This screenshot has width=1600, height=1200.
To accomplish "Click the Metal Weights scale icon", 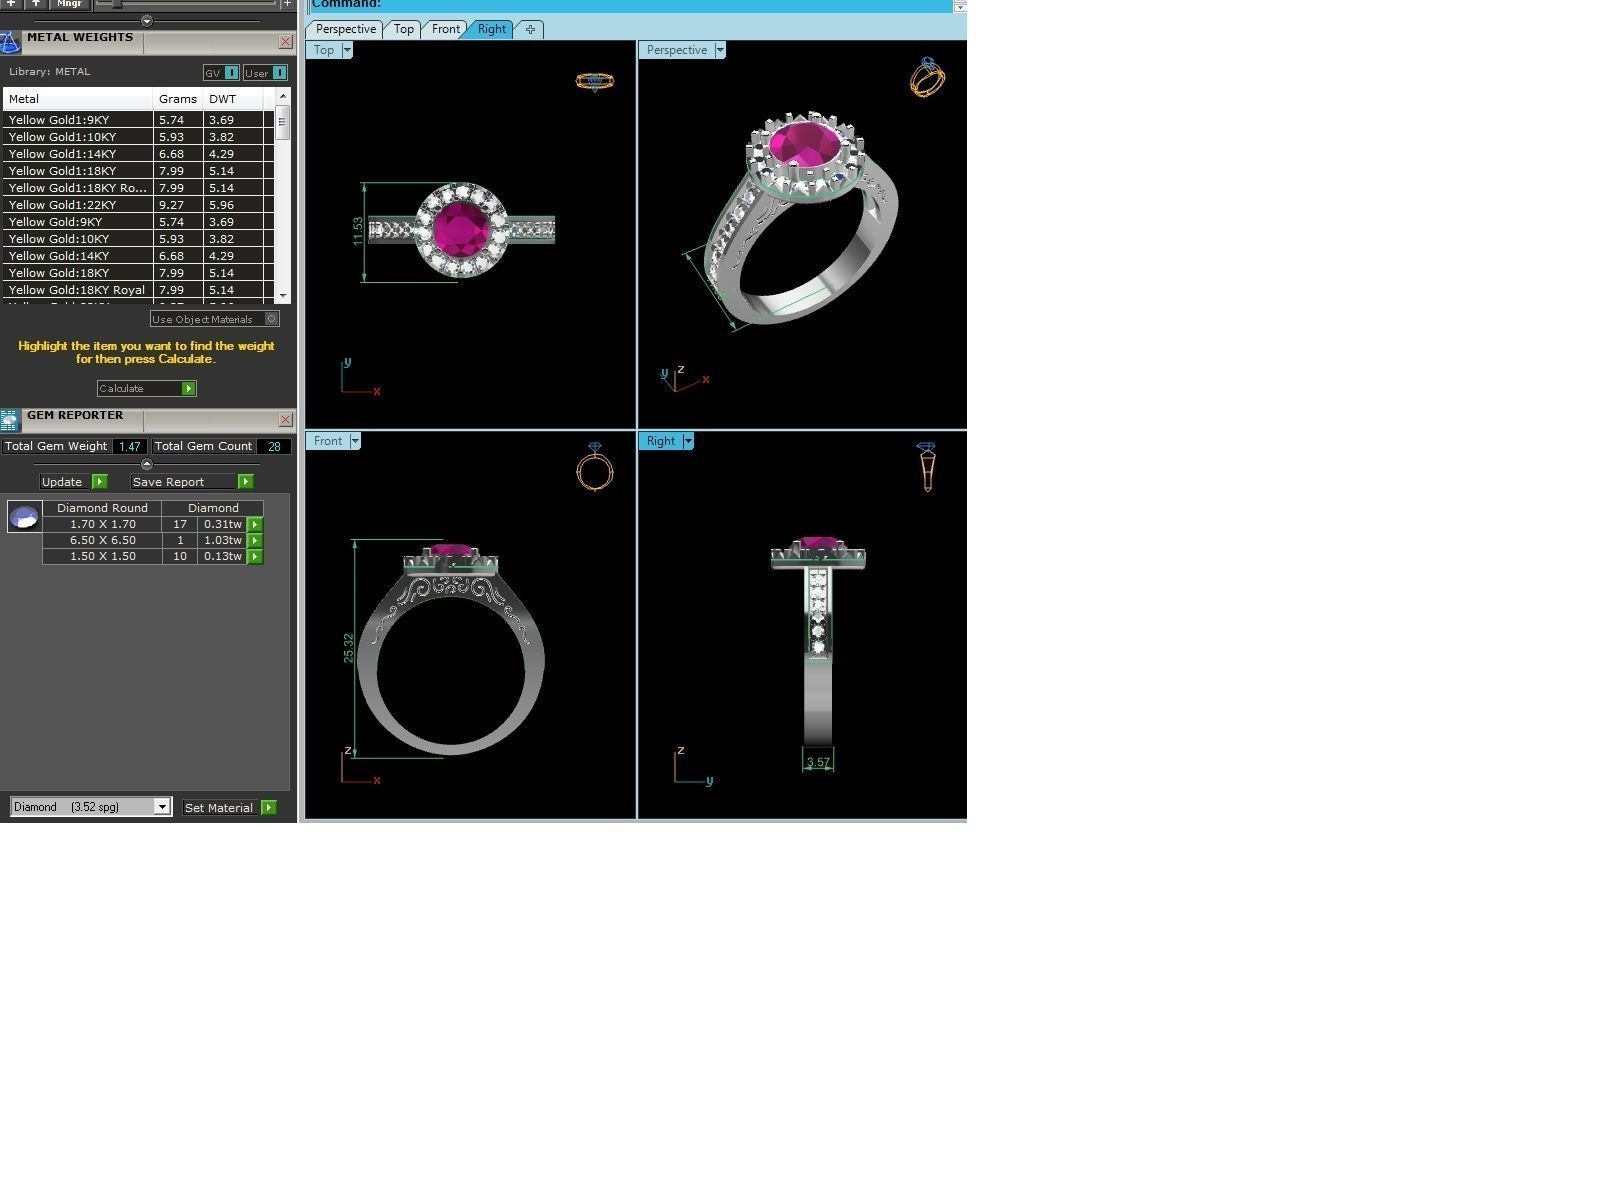I will coord(10,42).
